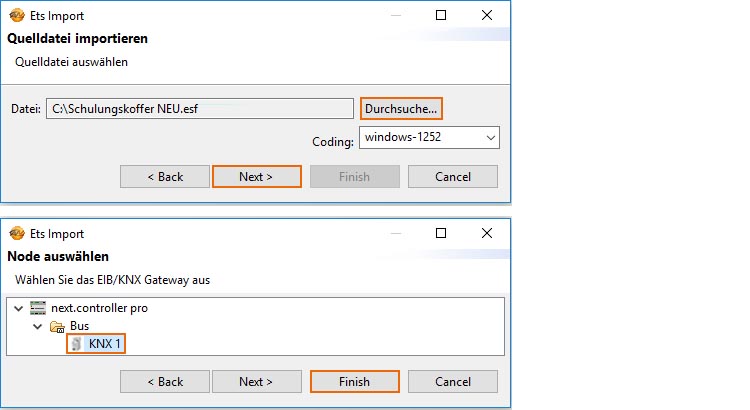The image size is (750, 410).
Task: Click the KNX 1 gateway icon
Action: (x=77, y=345)
